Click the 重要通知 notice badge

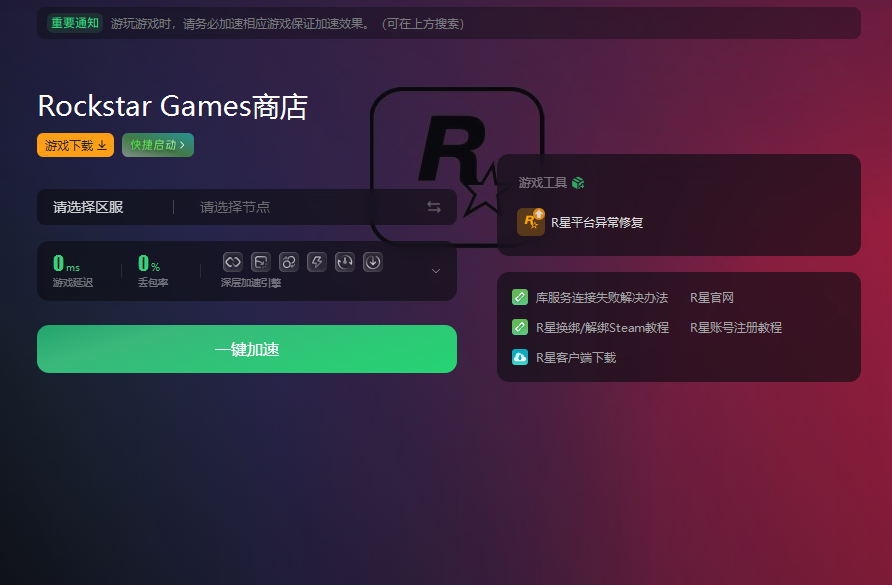click(x=75, y=23)
